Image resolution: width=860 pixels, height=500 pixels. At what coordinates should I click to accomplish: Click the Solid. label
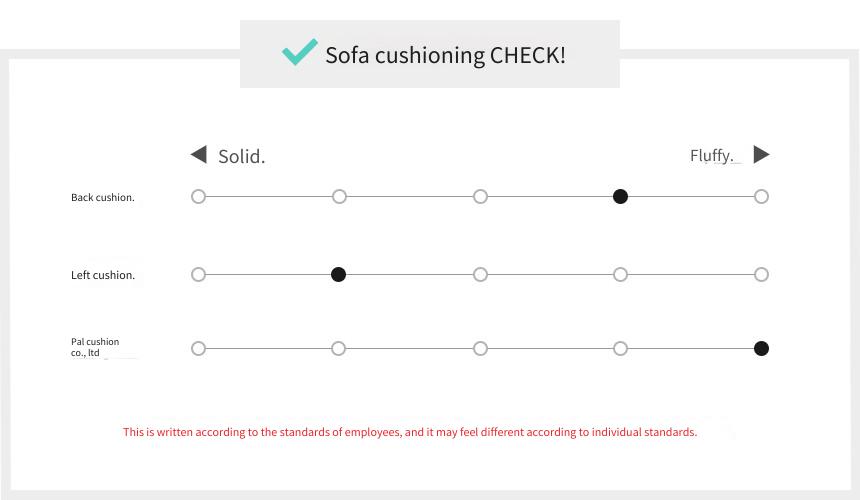pos(242,156)
